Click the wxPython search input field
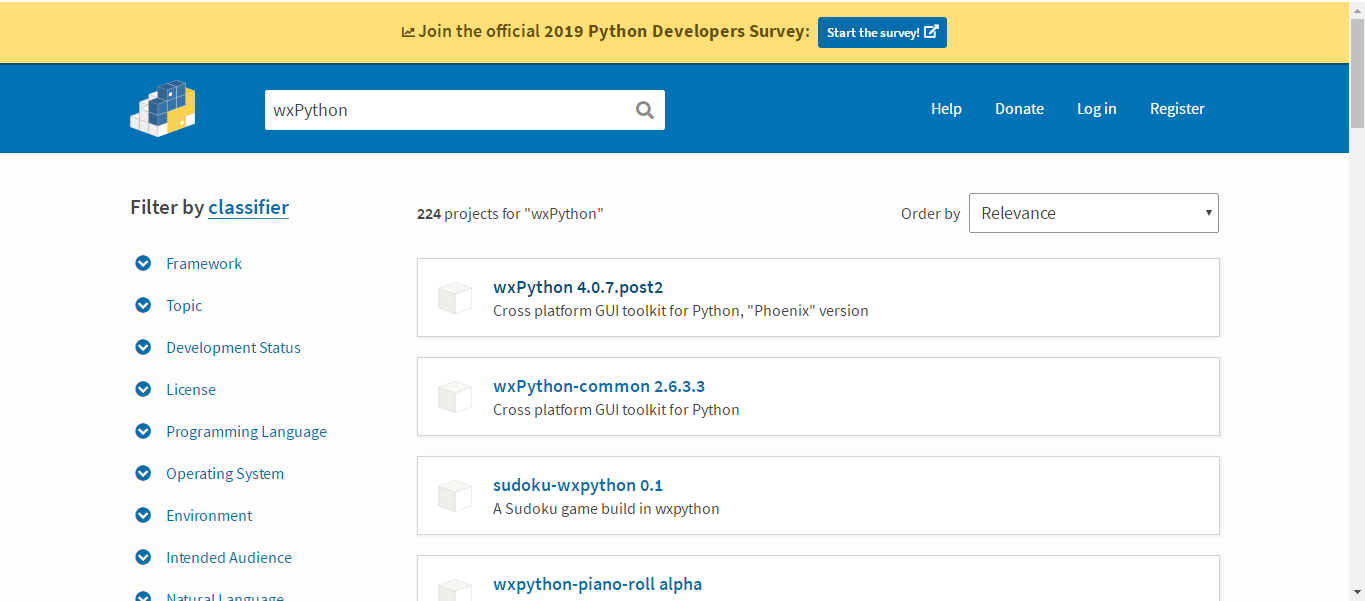1365x601 pixels. pyautogui.click(x=445, y=110)
